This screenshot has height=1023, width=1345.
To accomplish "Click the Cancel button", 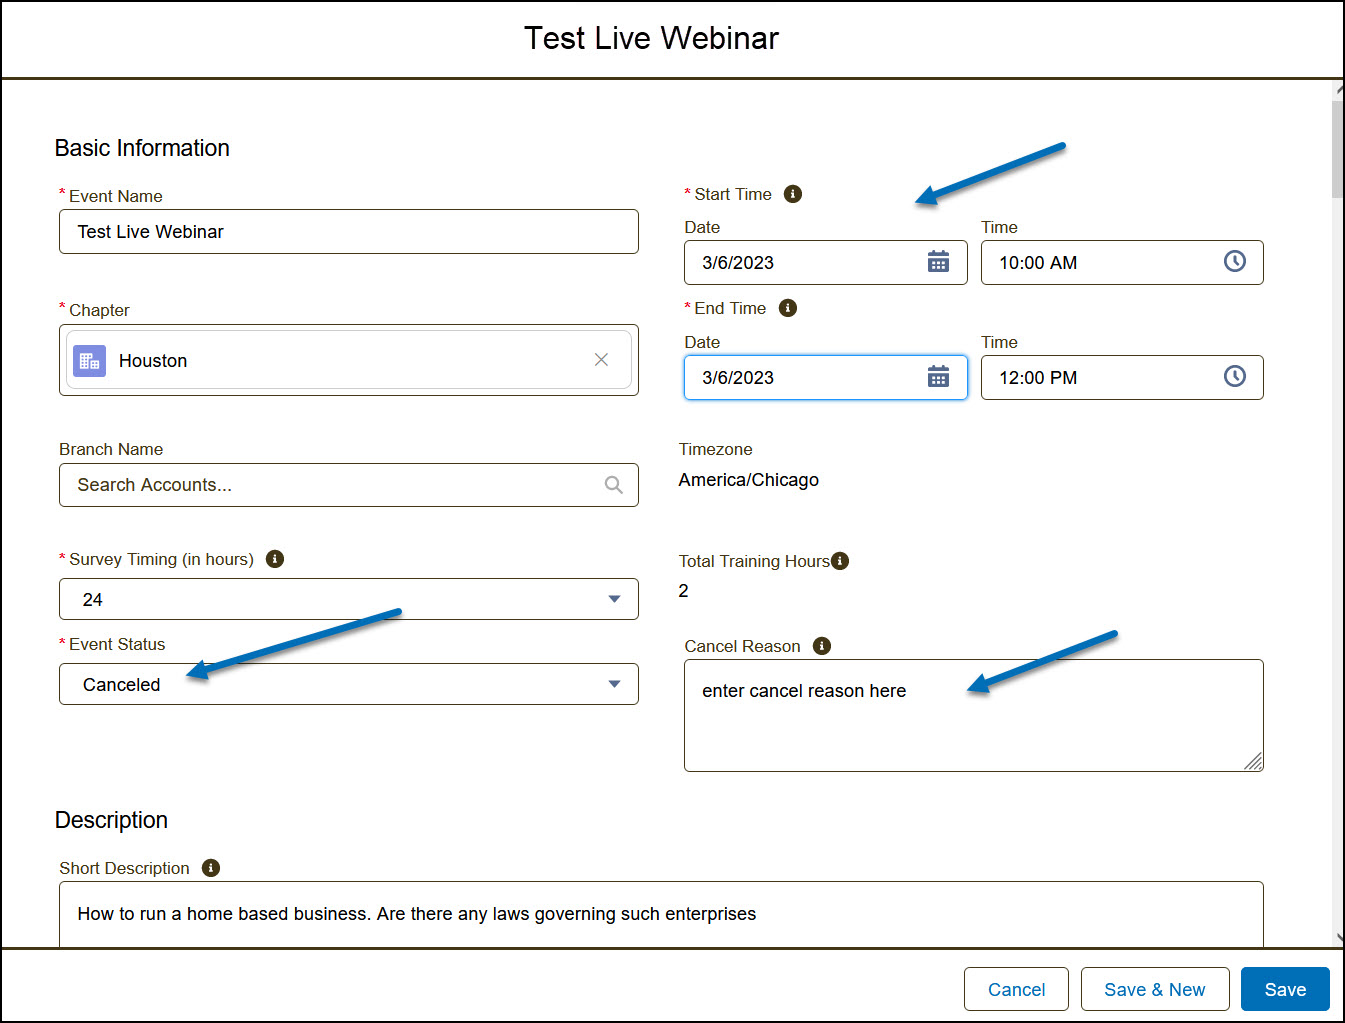I will tap(1016, 989).
